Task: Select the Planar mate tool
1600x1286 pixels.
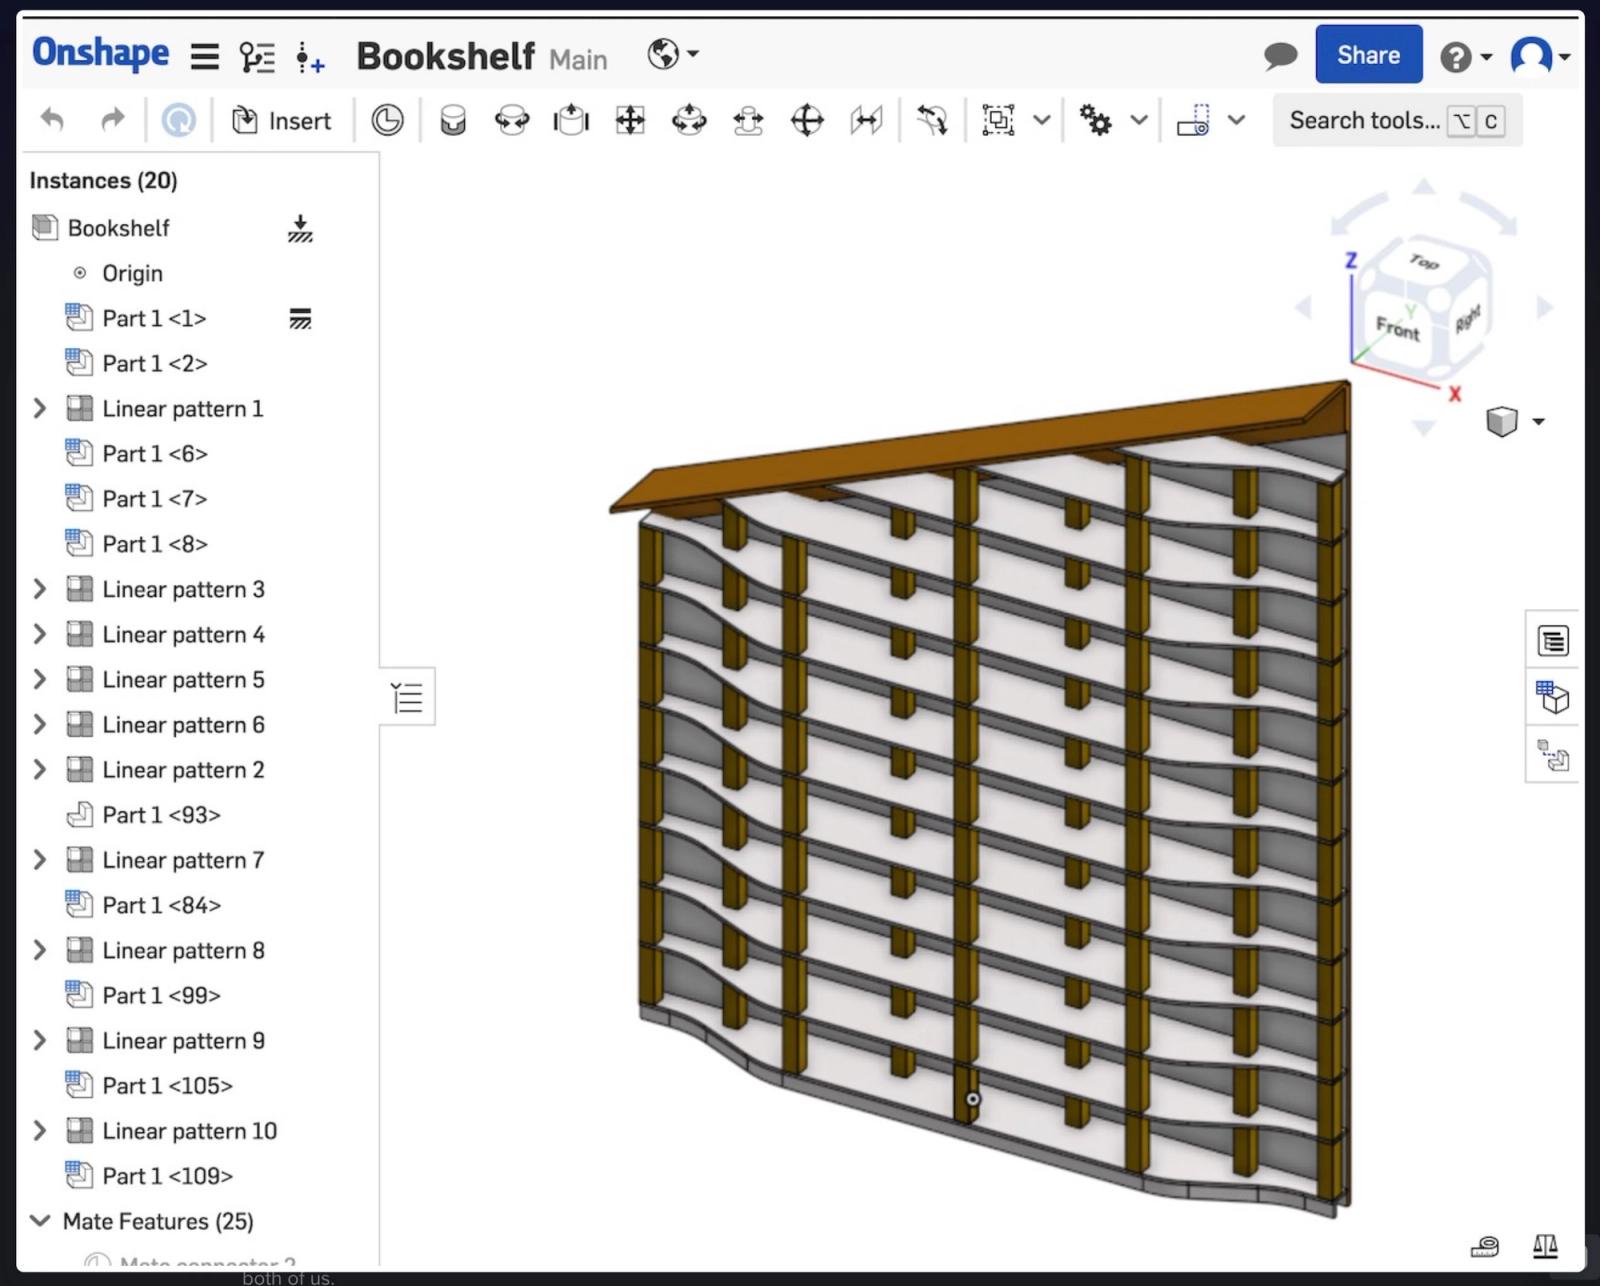Action: coord(630,121)
